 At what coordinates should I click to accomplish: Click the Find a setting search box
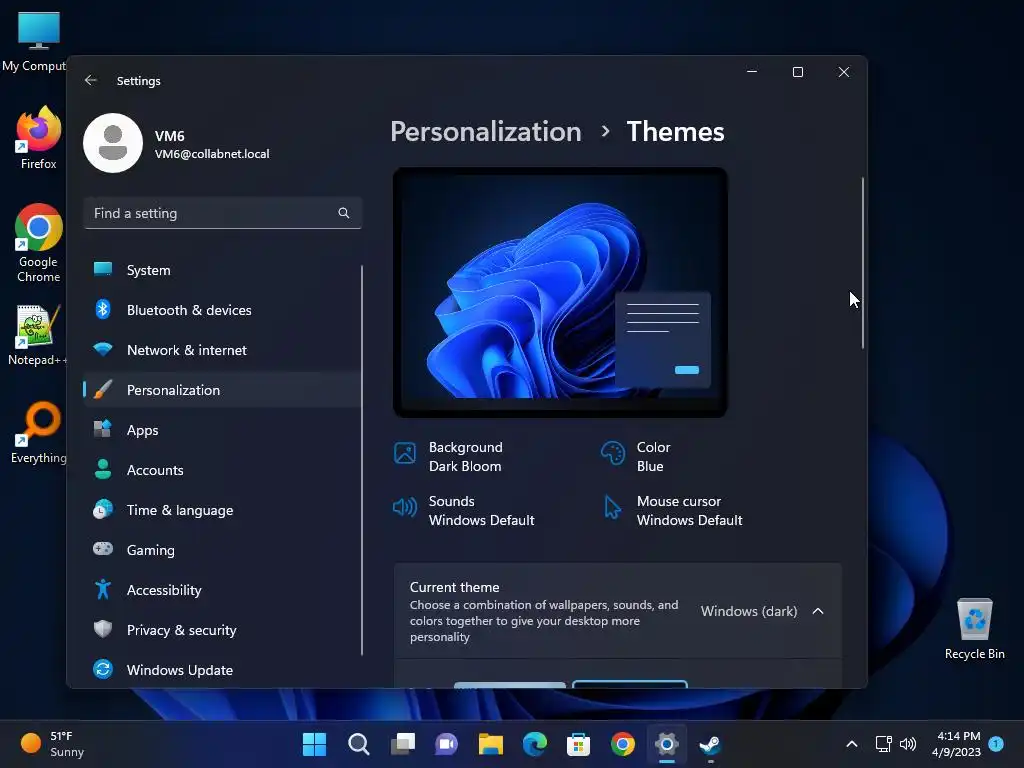point(222,213)
